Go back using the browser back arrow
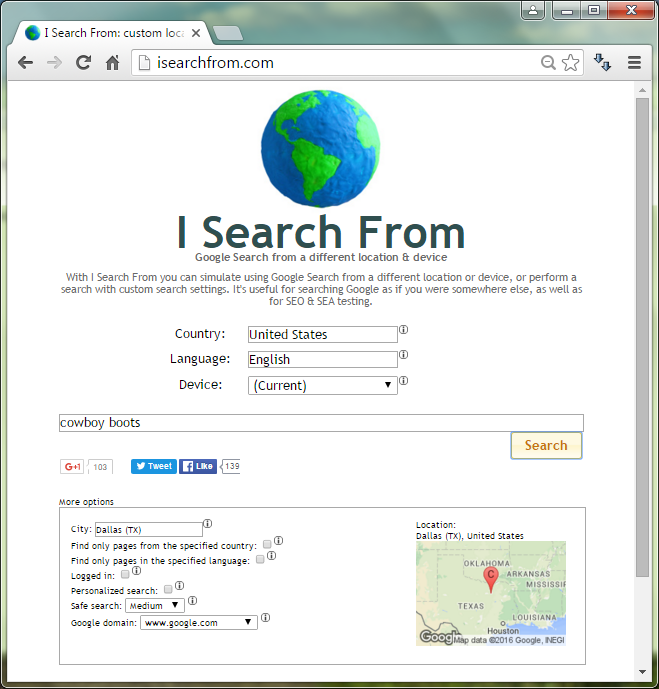Image resolution: width=659 pixels, height=689 pixels. pyautogui.click(x=25, y=63)
